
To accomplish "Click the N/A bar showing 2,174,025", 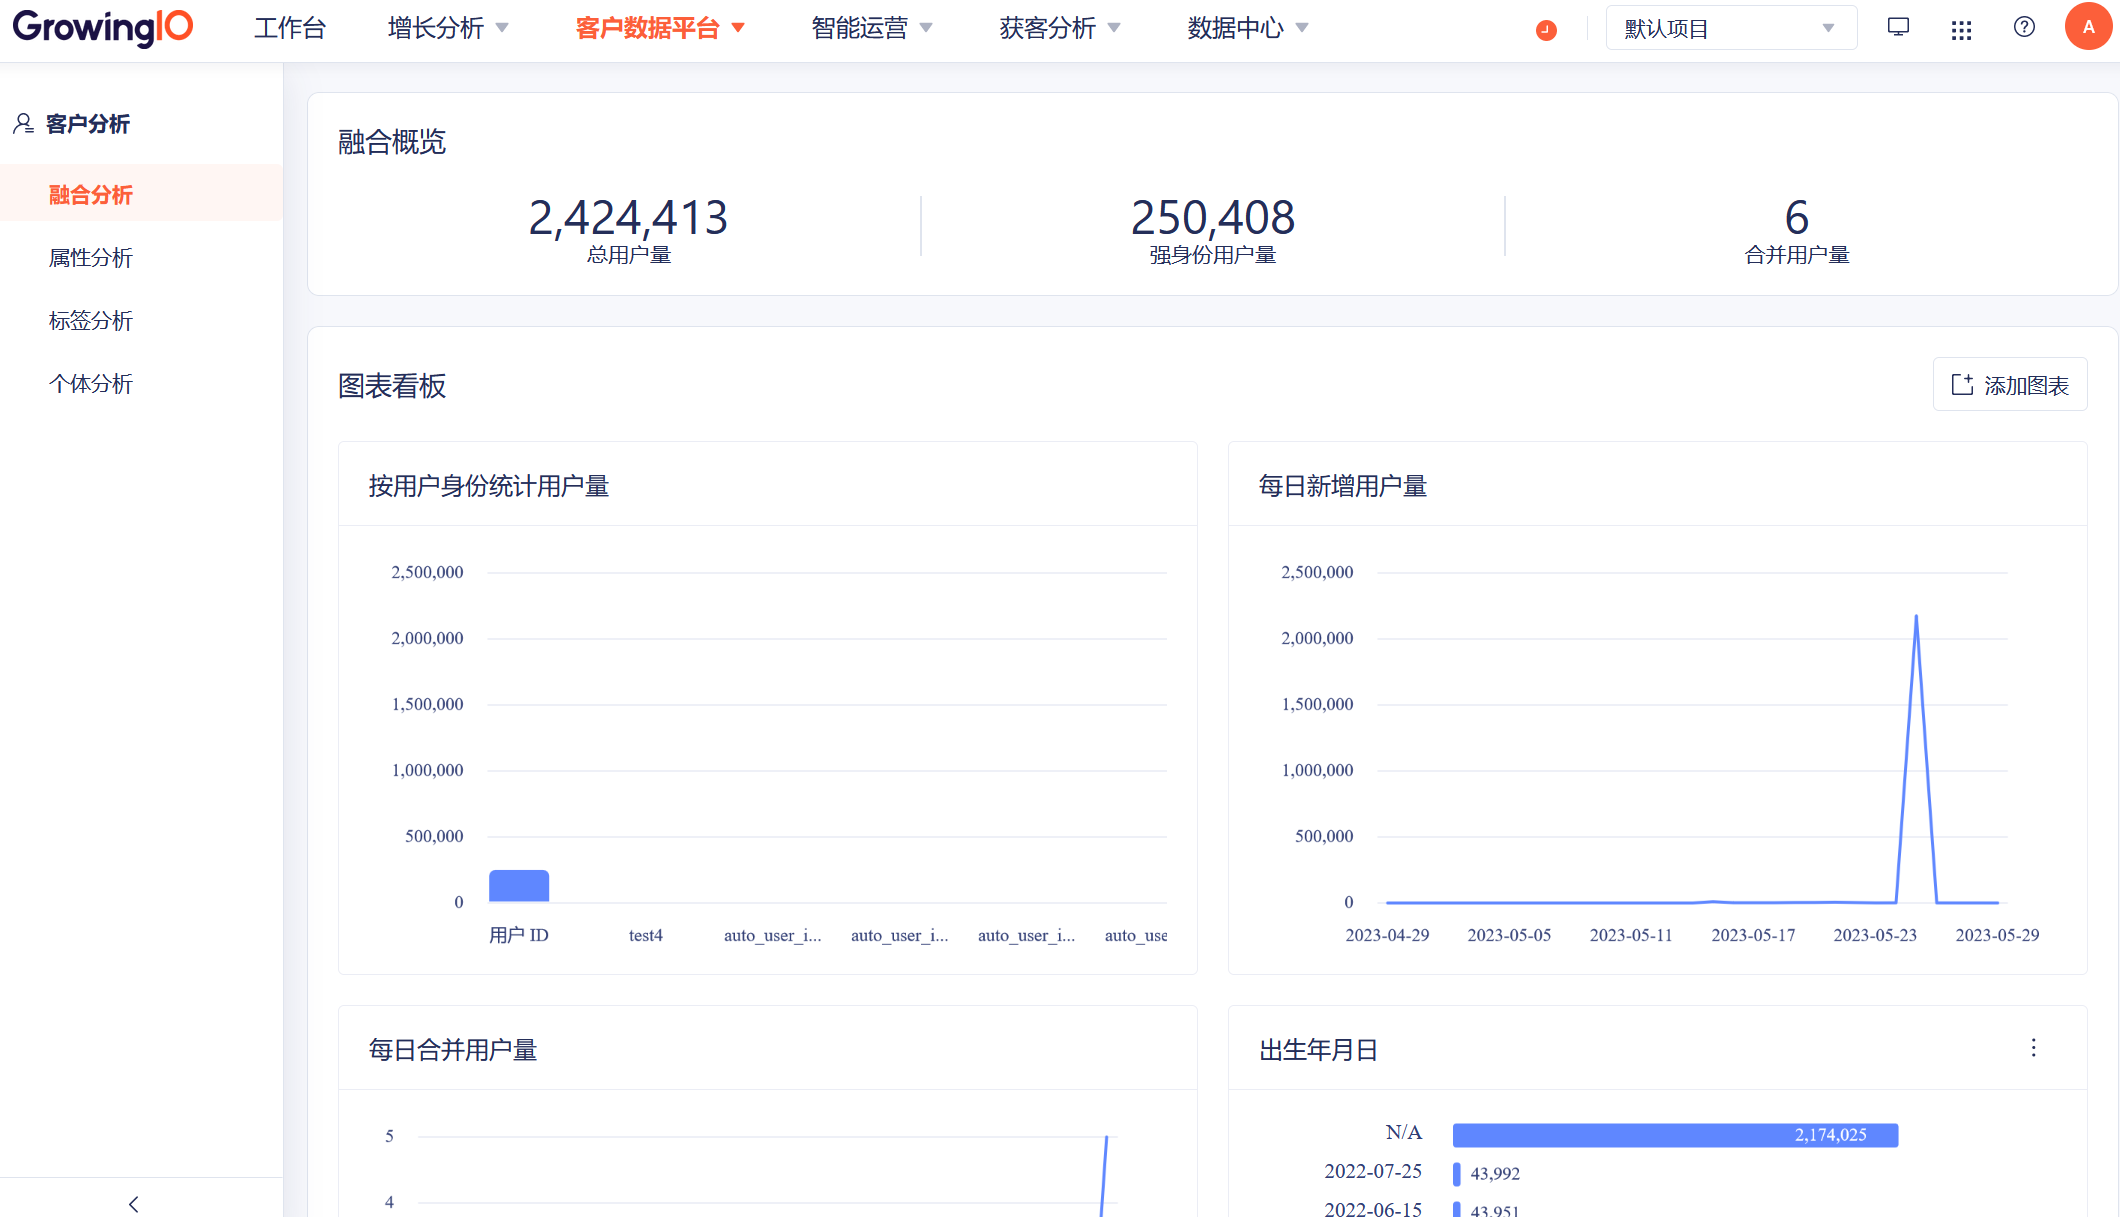I will 1675,1135.
